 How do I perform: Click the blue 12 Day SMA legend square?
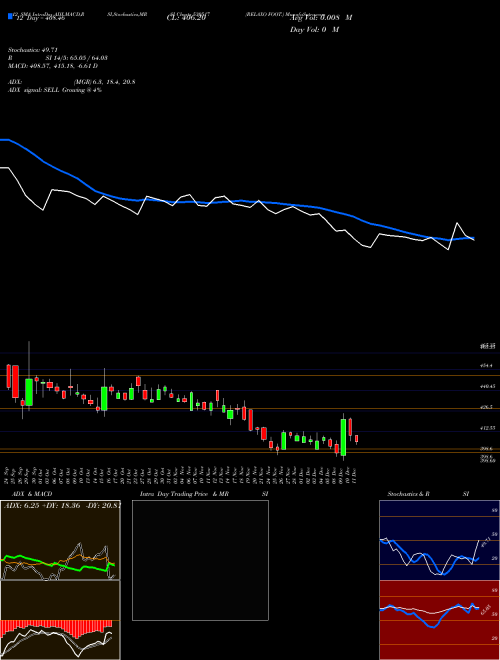pyautogui.click(x=10, y=16)
